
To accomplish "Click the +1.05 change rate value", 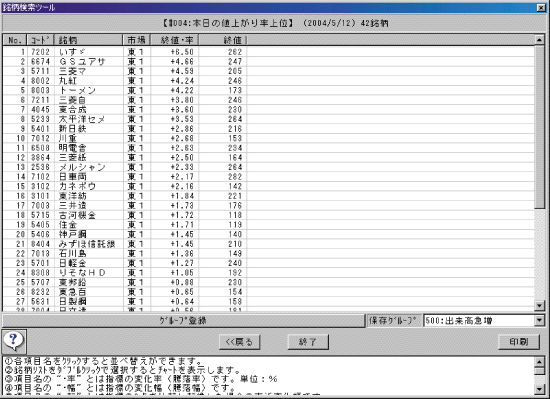I will 182,273.
